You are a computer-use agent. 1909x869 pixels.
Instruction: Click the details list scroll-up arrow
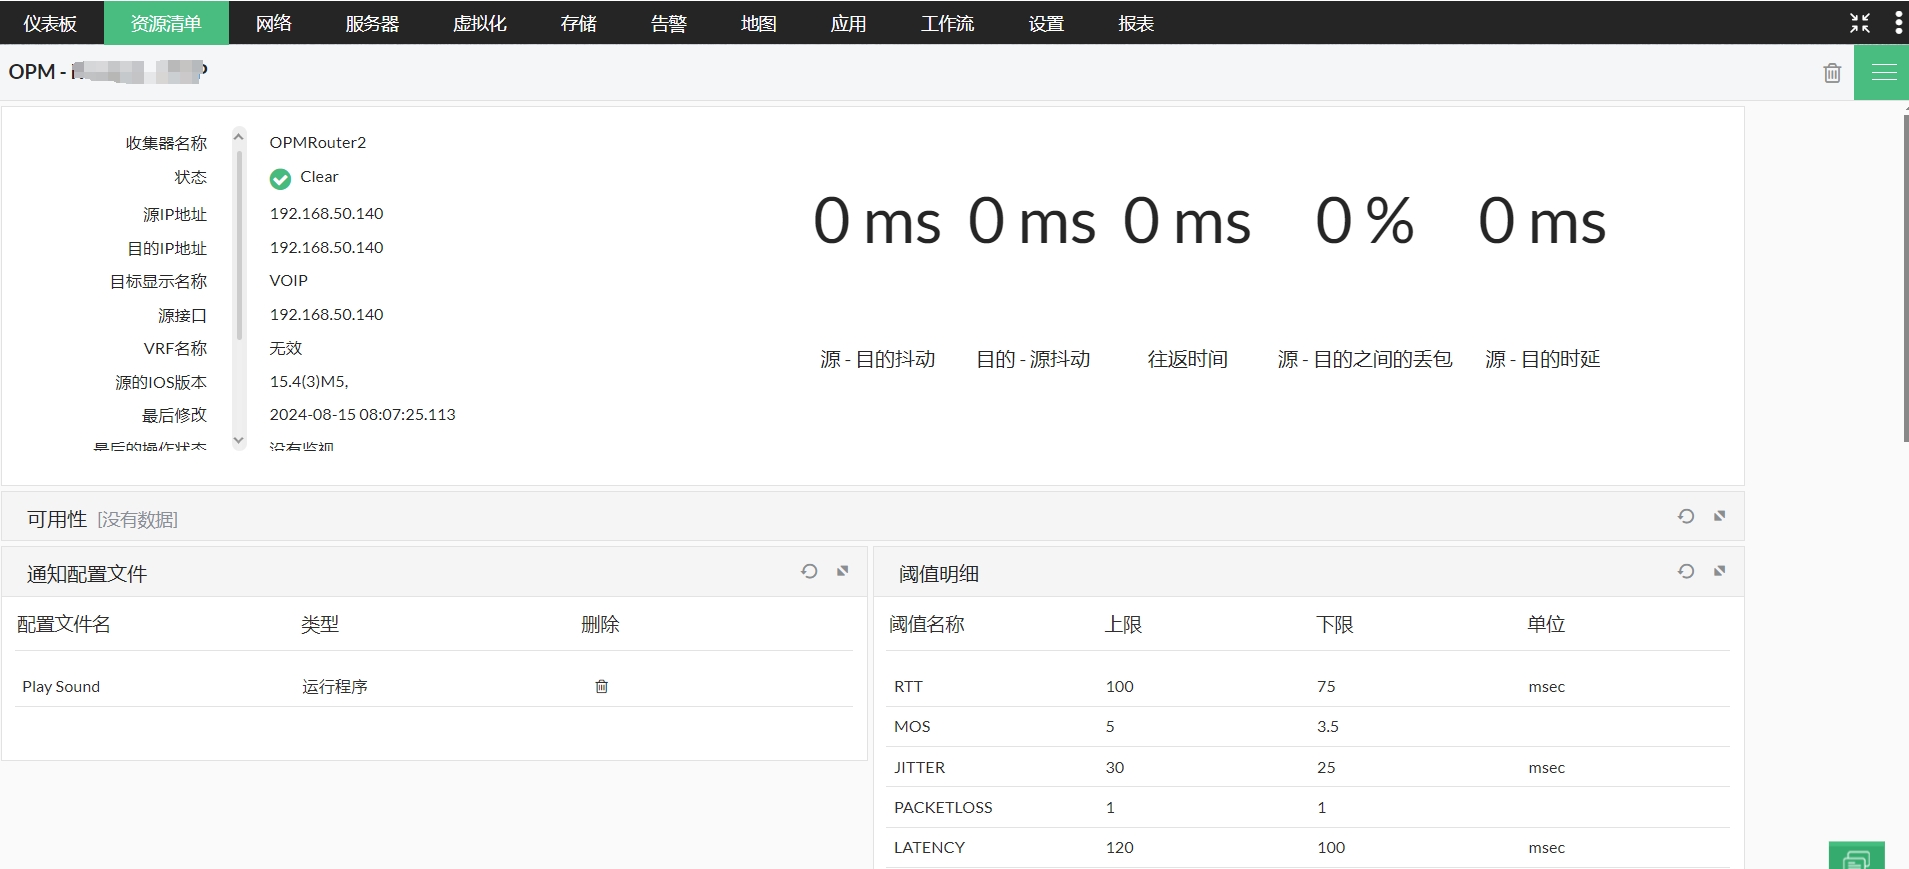tap(238, 135)
